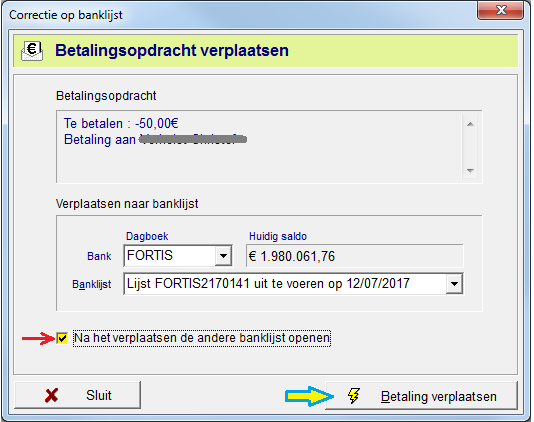Select the FORTIS bank combo box
The image size is (534, 422).
(x=178, y=255)
